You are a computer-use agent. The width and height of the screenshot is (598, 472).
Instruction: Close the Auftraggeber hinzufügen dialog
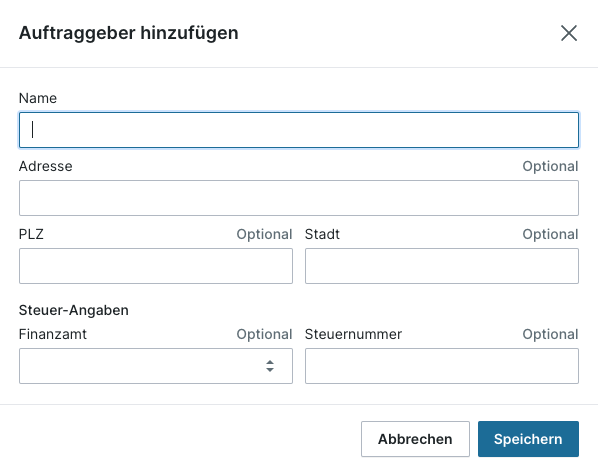click(569, 33)
